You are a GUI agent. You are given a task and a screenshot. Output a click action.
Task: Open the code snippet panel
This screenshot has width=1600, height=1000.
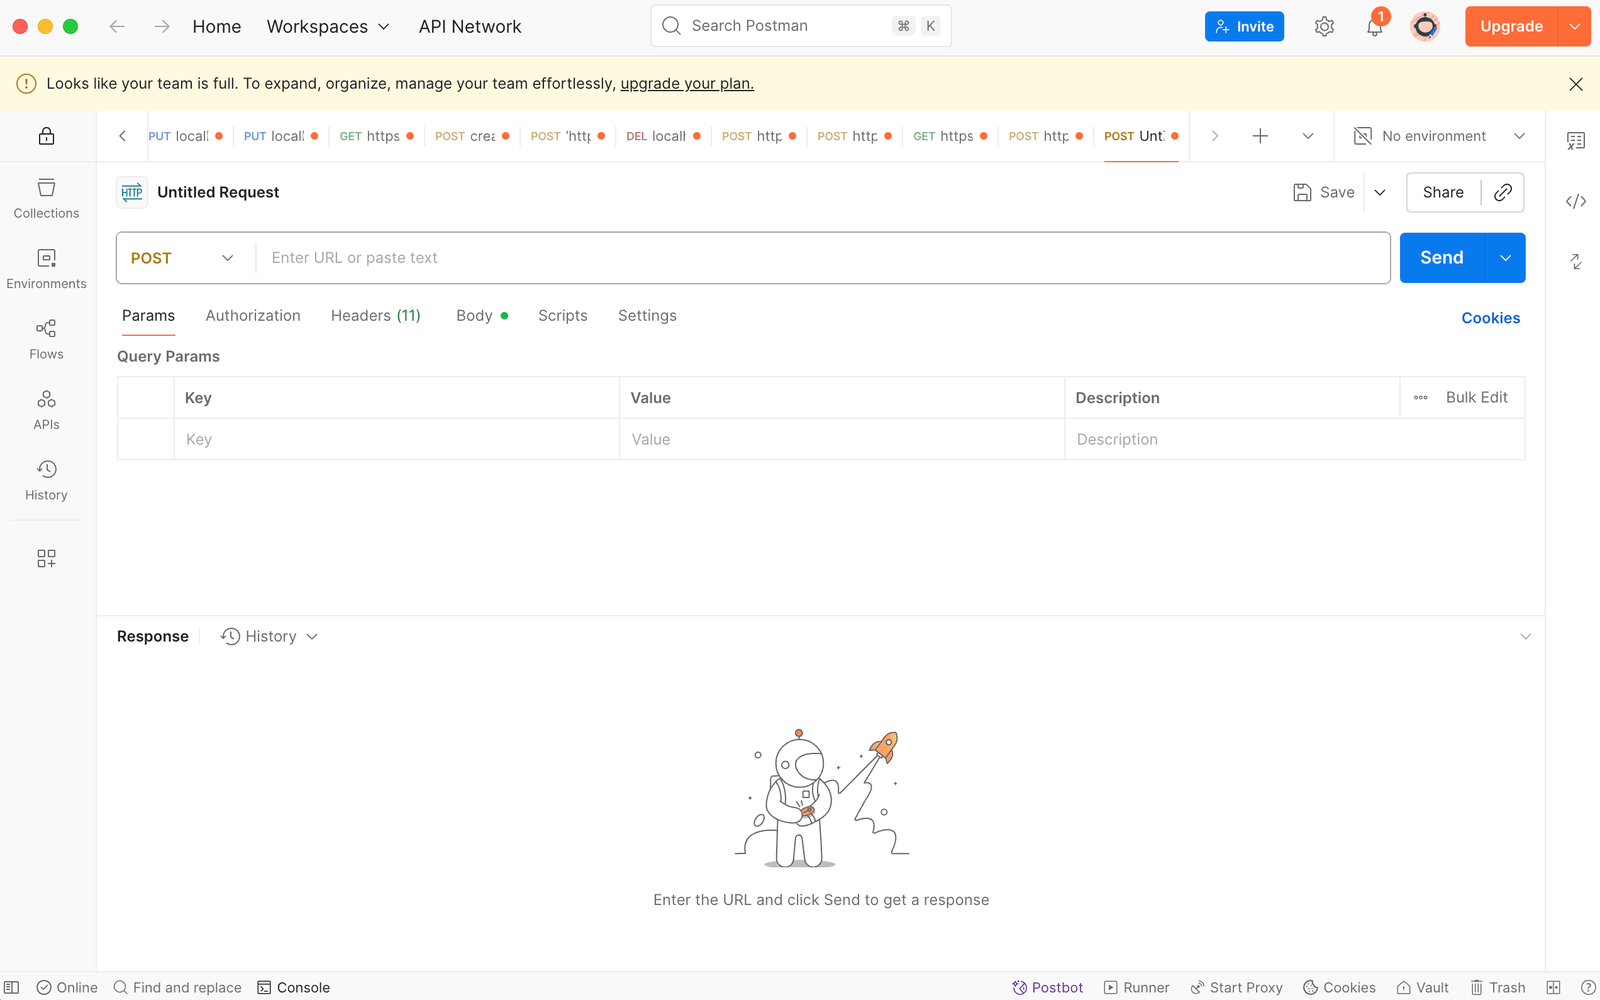tap(1575, 200)
